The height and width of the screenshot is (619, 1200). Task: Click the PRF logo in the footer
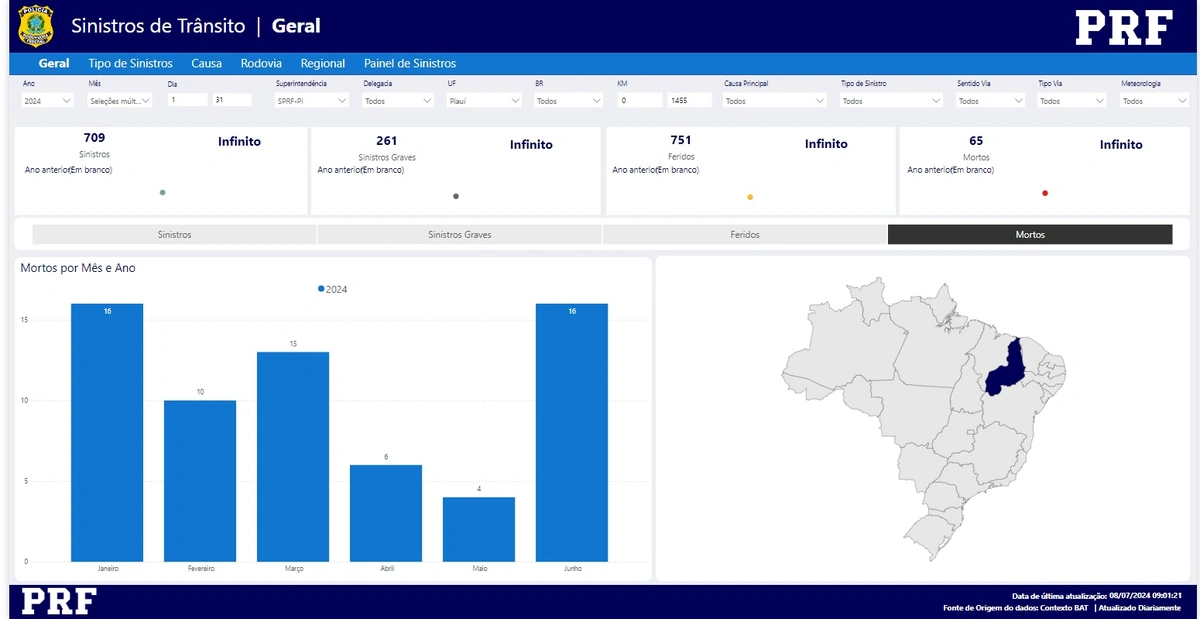pos(59,602)
